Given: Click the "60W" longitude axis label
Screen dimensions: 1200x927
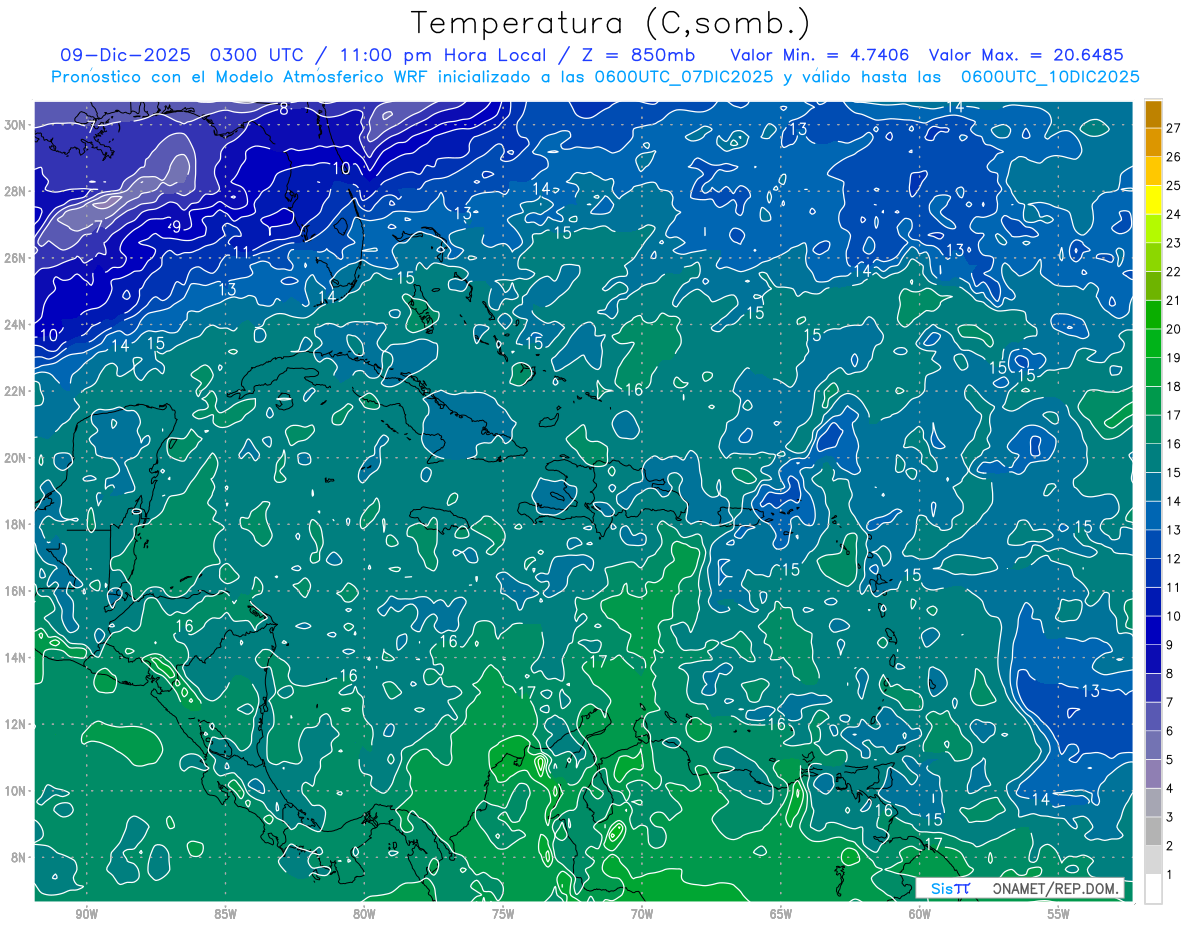Looking at the screenshot, I should [x=920, y=914].
